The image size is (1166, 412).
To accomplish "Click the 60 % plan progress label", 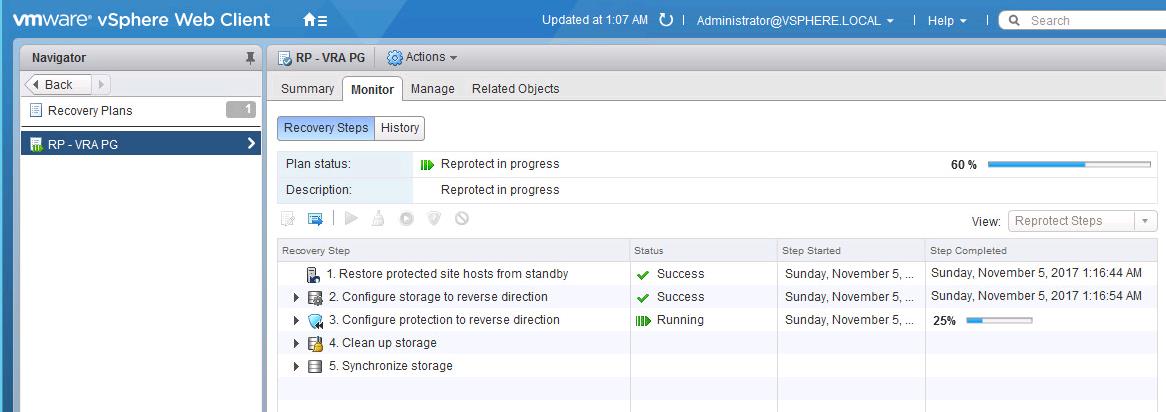I will coord(964,165).
